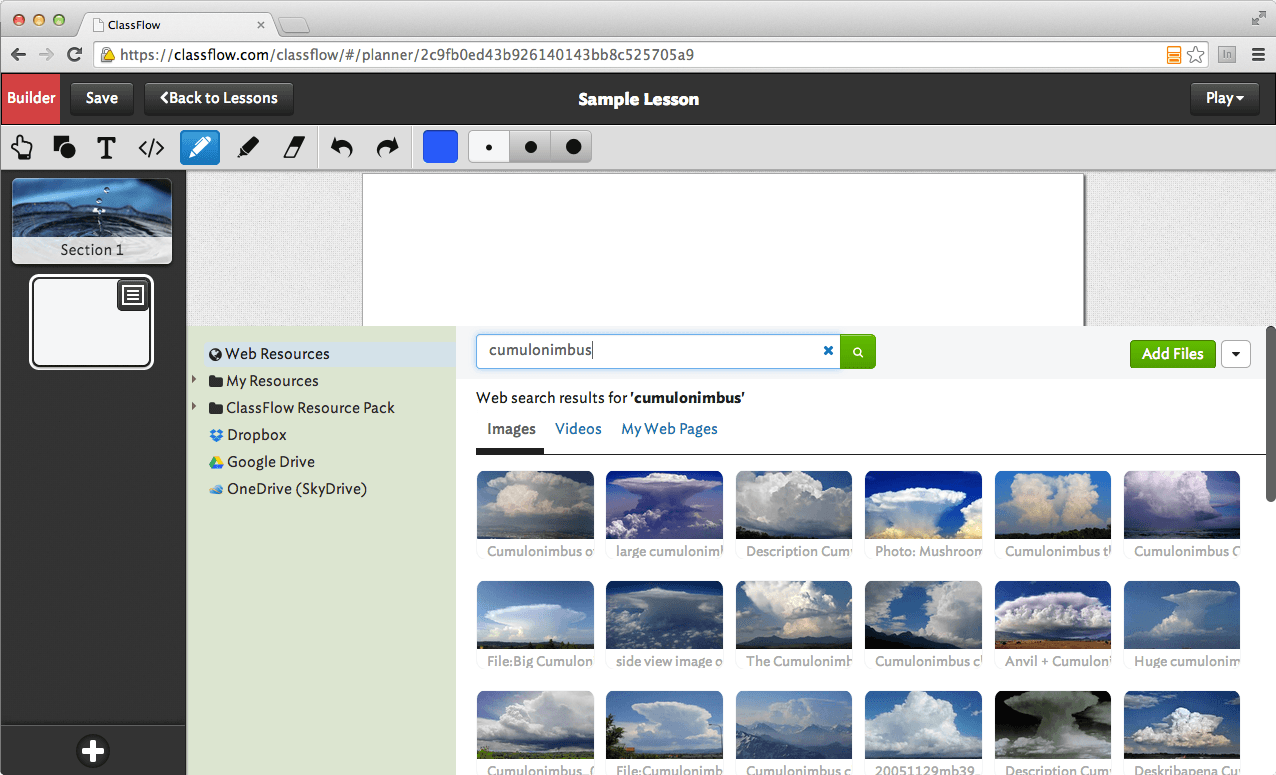Add a new card with plus icon

[x=93, y=751]
